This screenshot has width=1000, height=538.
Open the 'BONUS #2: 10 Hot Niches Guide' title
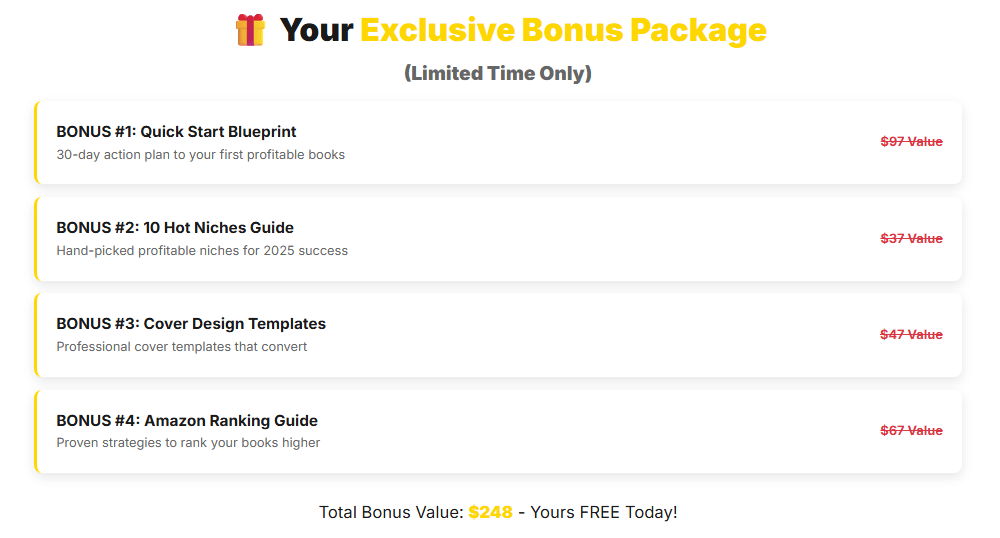click(x=175, y=227)
